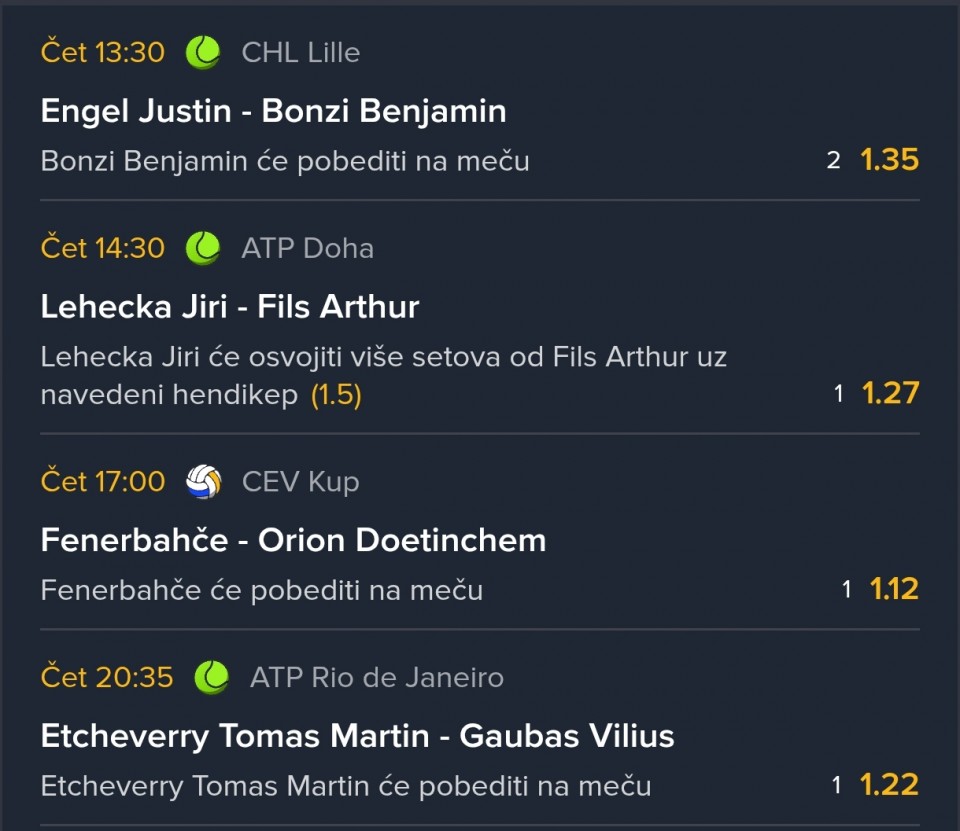Click the tennis ball icon beside CHL Lille

(x=203, y=52)
